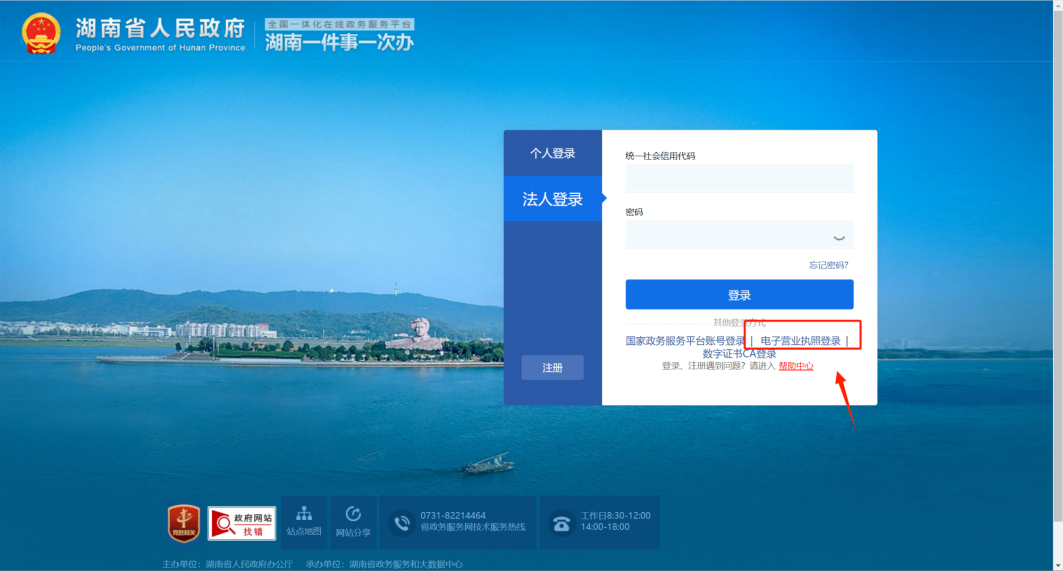Click the 注册 register button

pyautogui.click(x=553, y=368)
